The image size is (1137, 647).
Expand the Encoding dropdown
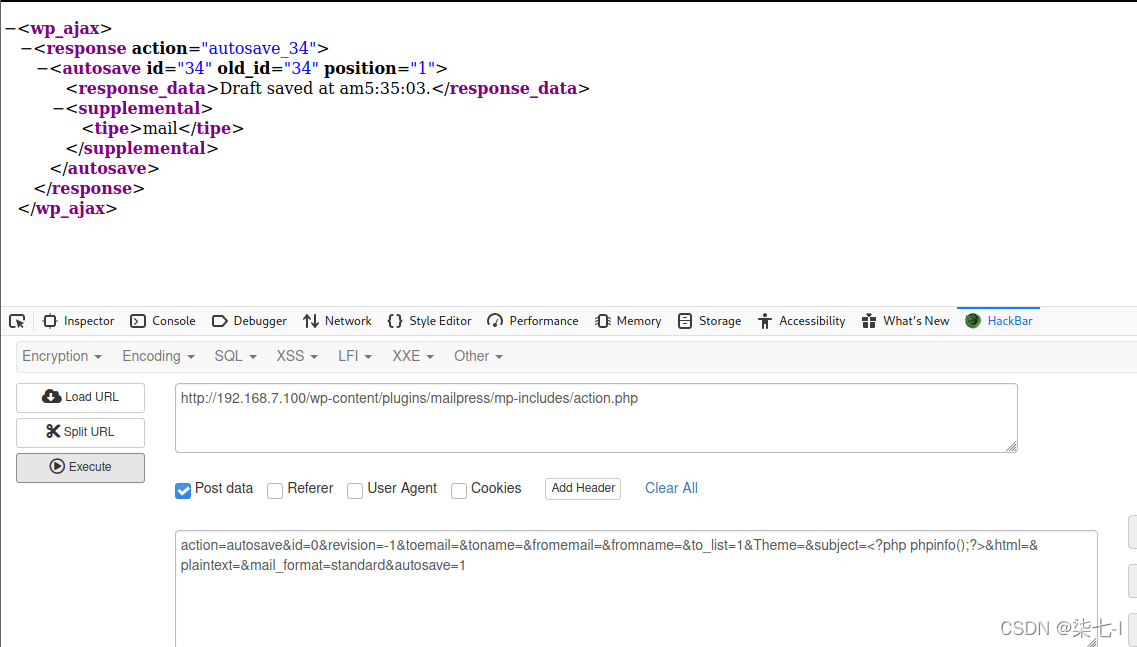click(158, 356)
